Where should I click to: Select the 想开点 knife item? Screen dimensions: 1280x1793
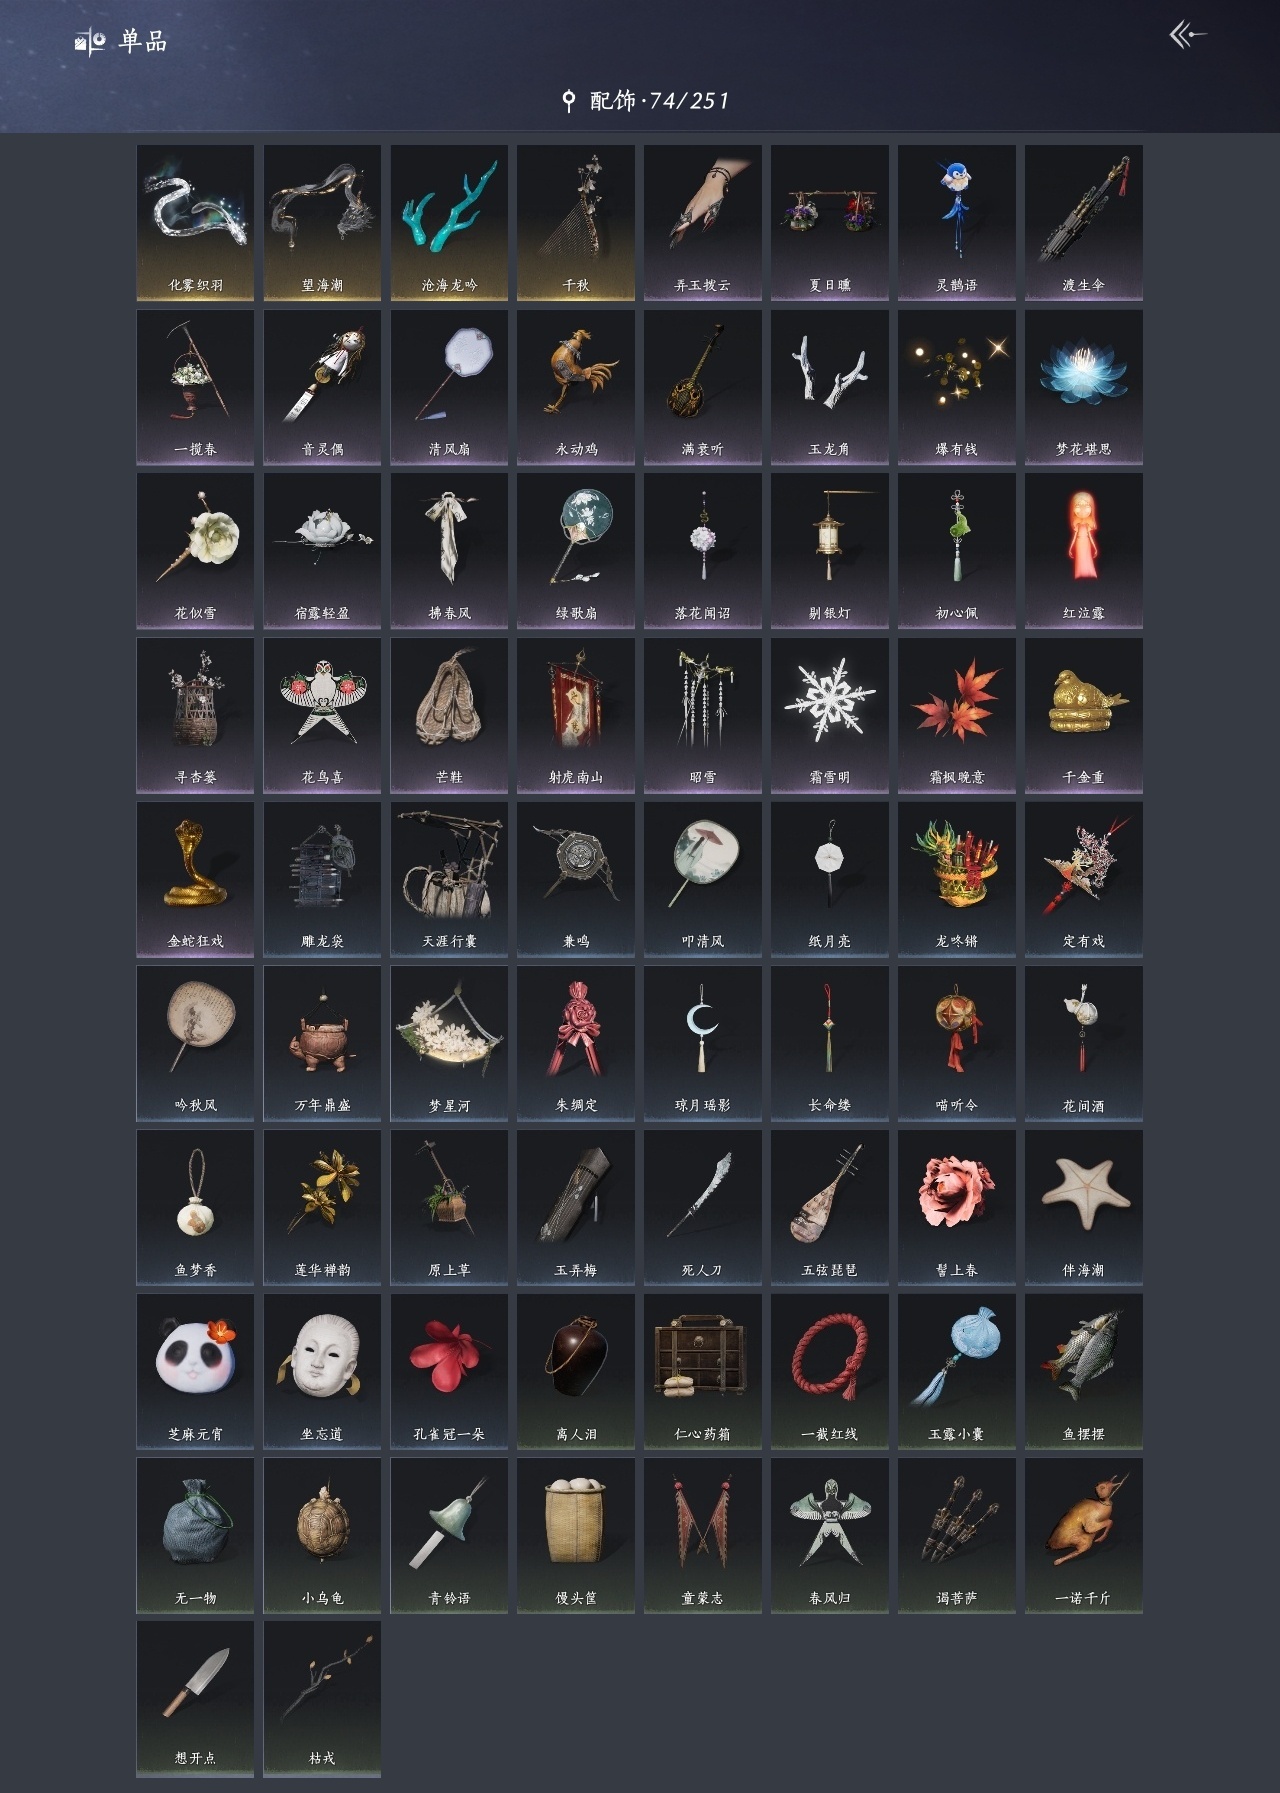pos(195,1700)
